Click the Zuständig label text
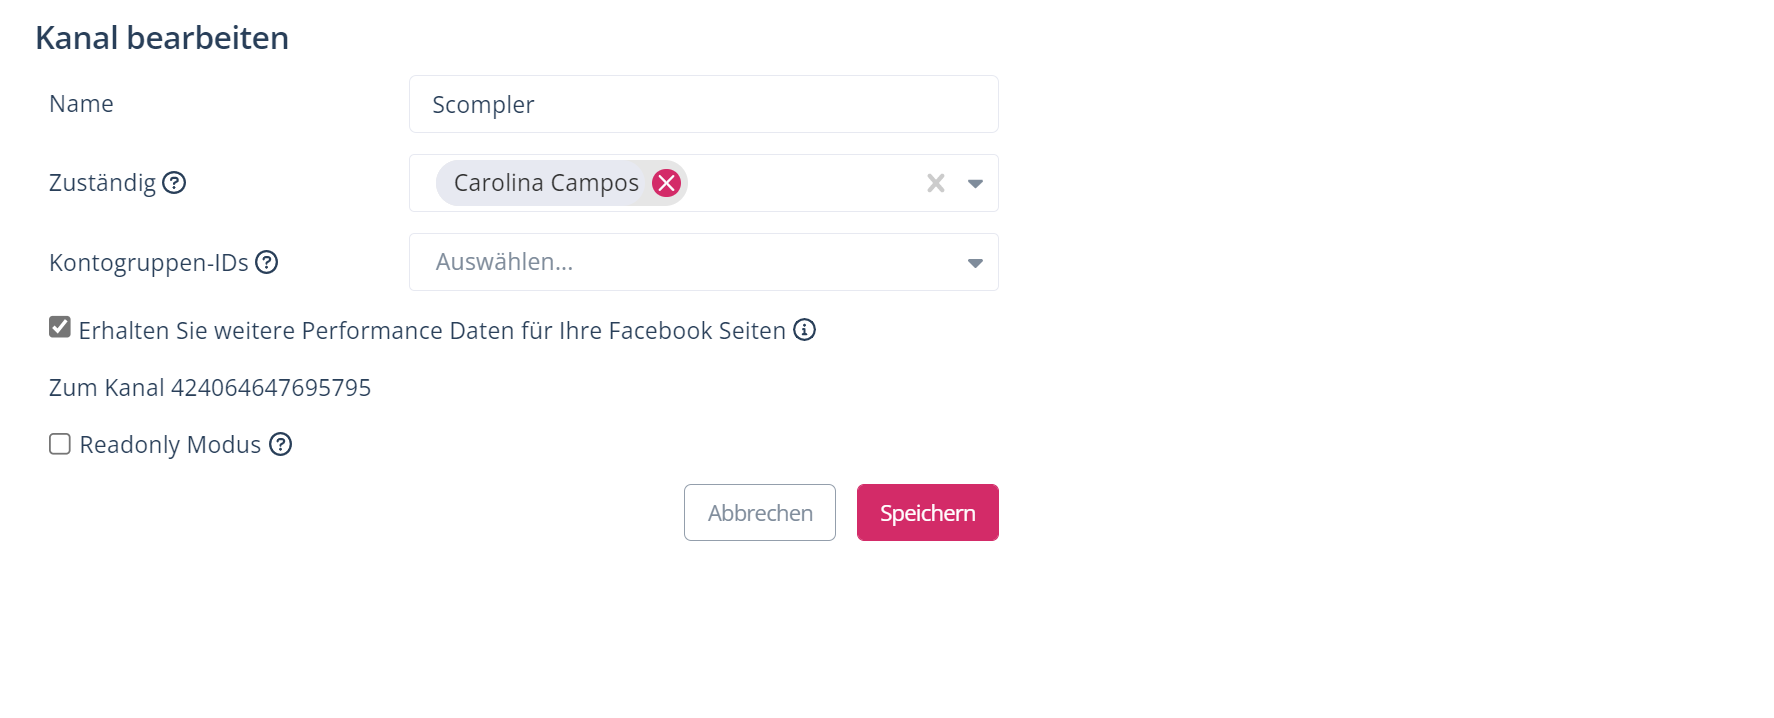Image resolution: width=1774 pixels, height=718 pixels. 102,183
